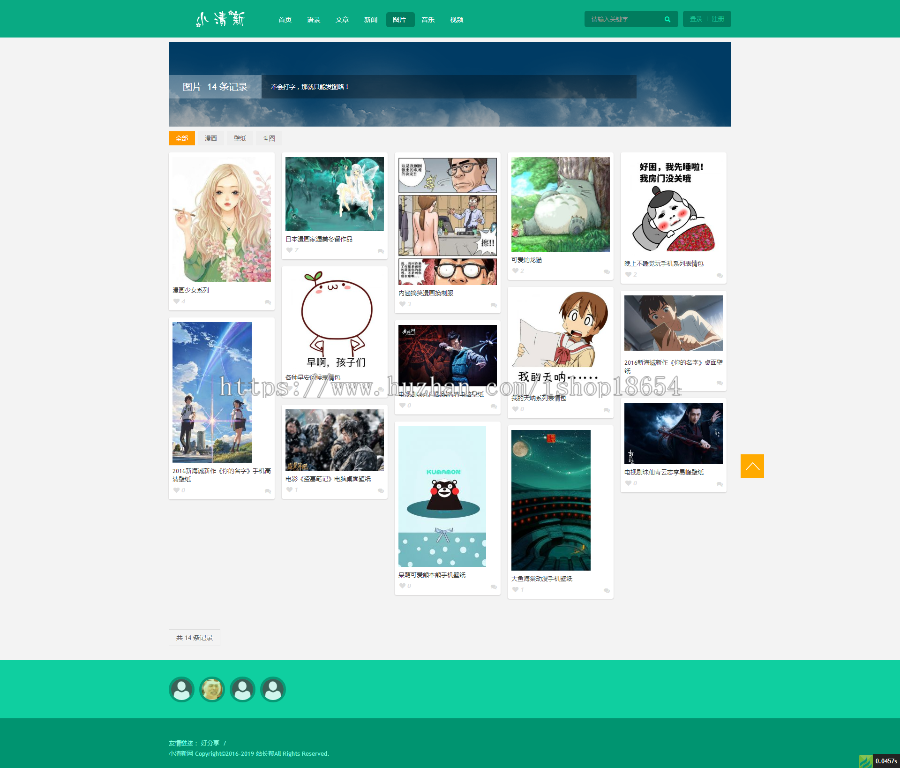900x768 pixels.
Task: Open comments on the green fairy card
Action: (381, 251)
